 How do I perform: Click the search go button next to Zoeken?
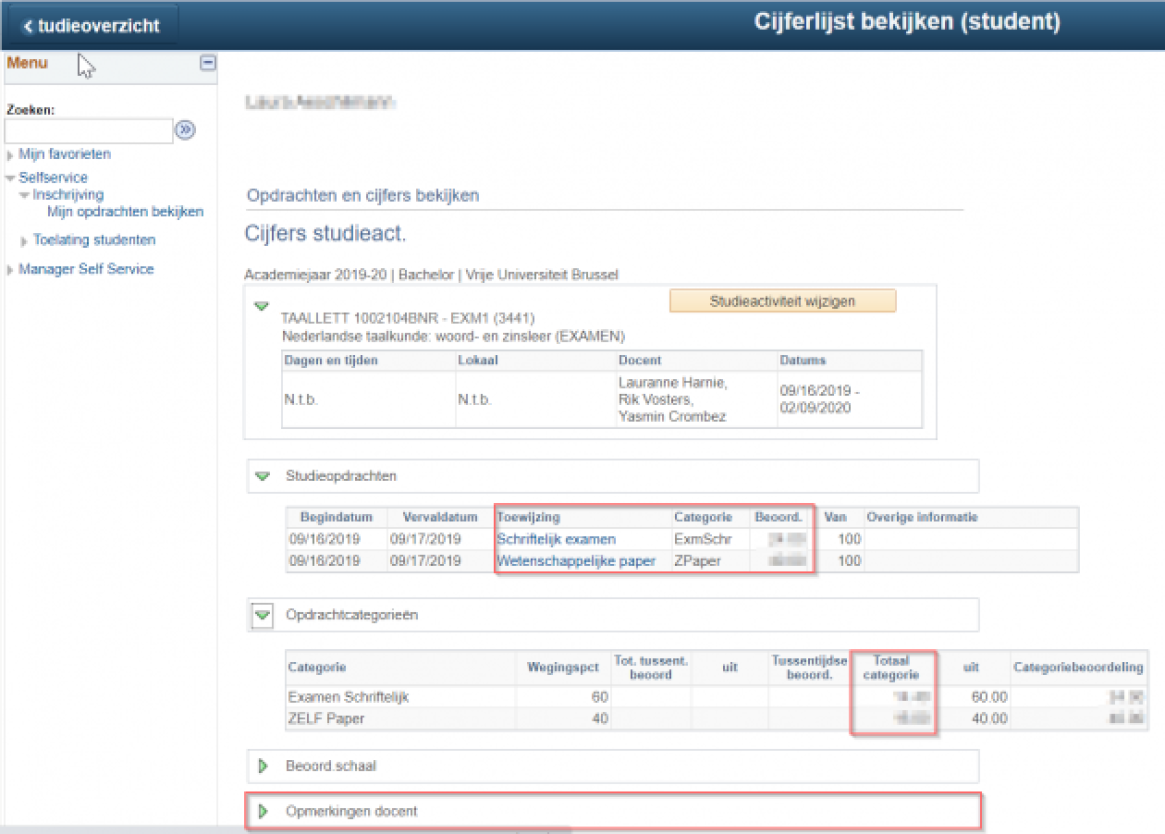pyautogui.click(x=185, y=131)
